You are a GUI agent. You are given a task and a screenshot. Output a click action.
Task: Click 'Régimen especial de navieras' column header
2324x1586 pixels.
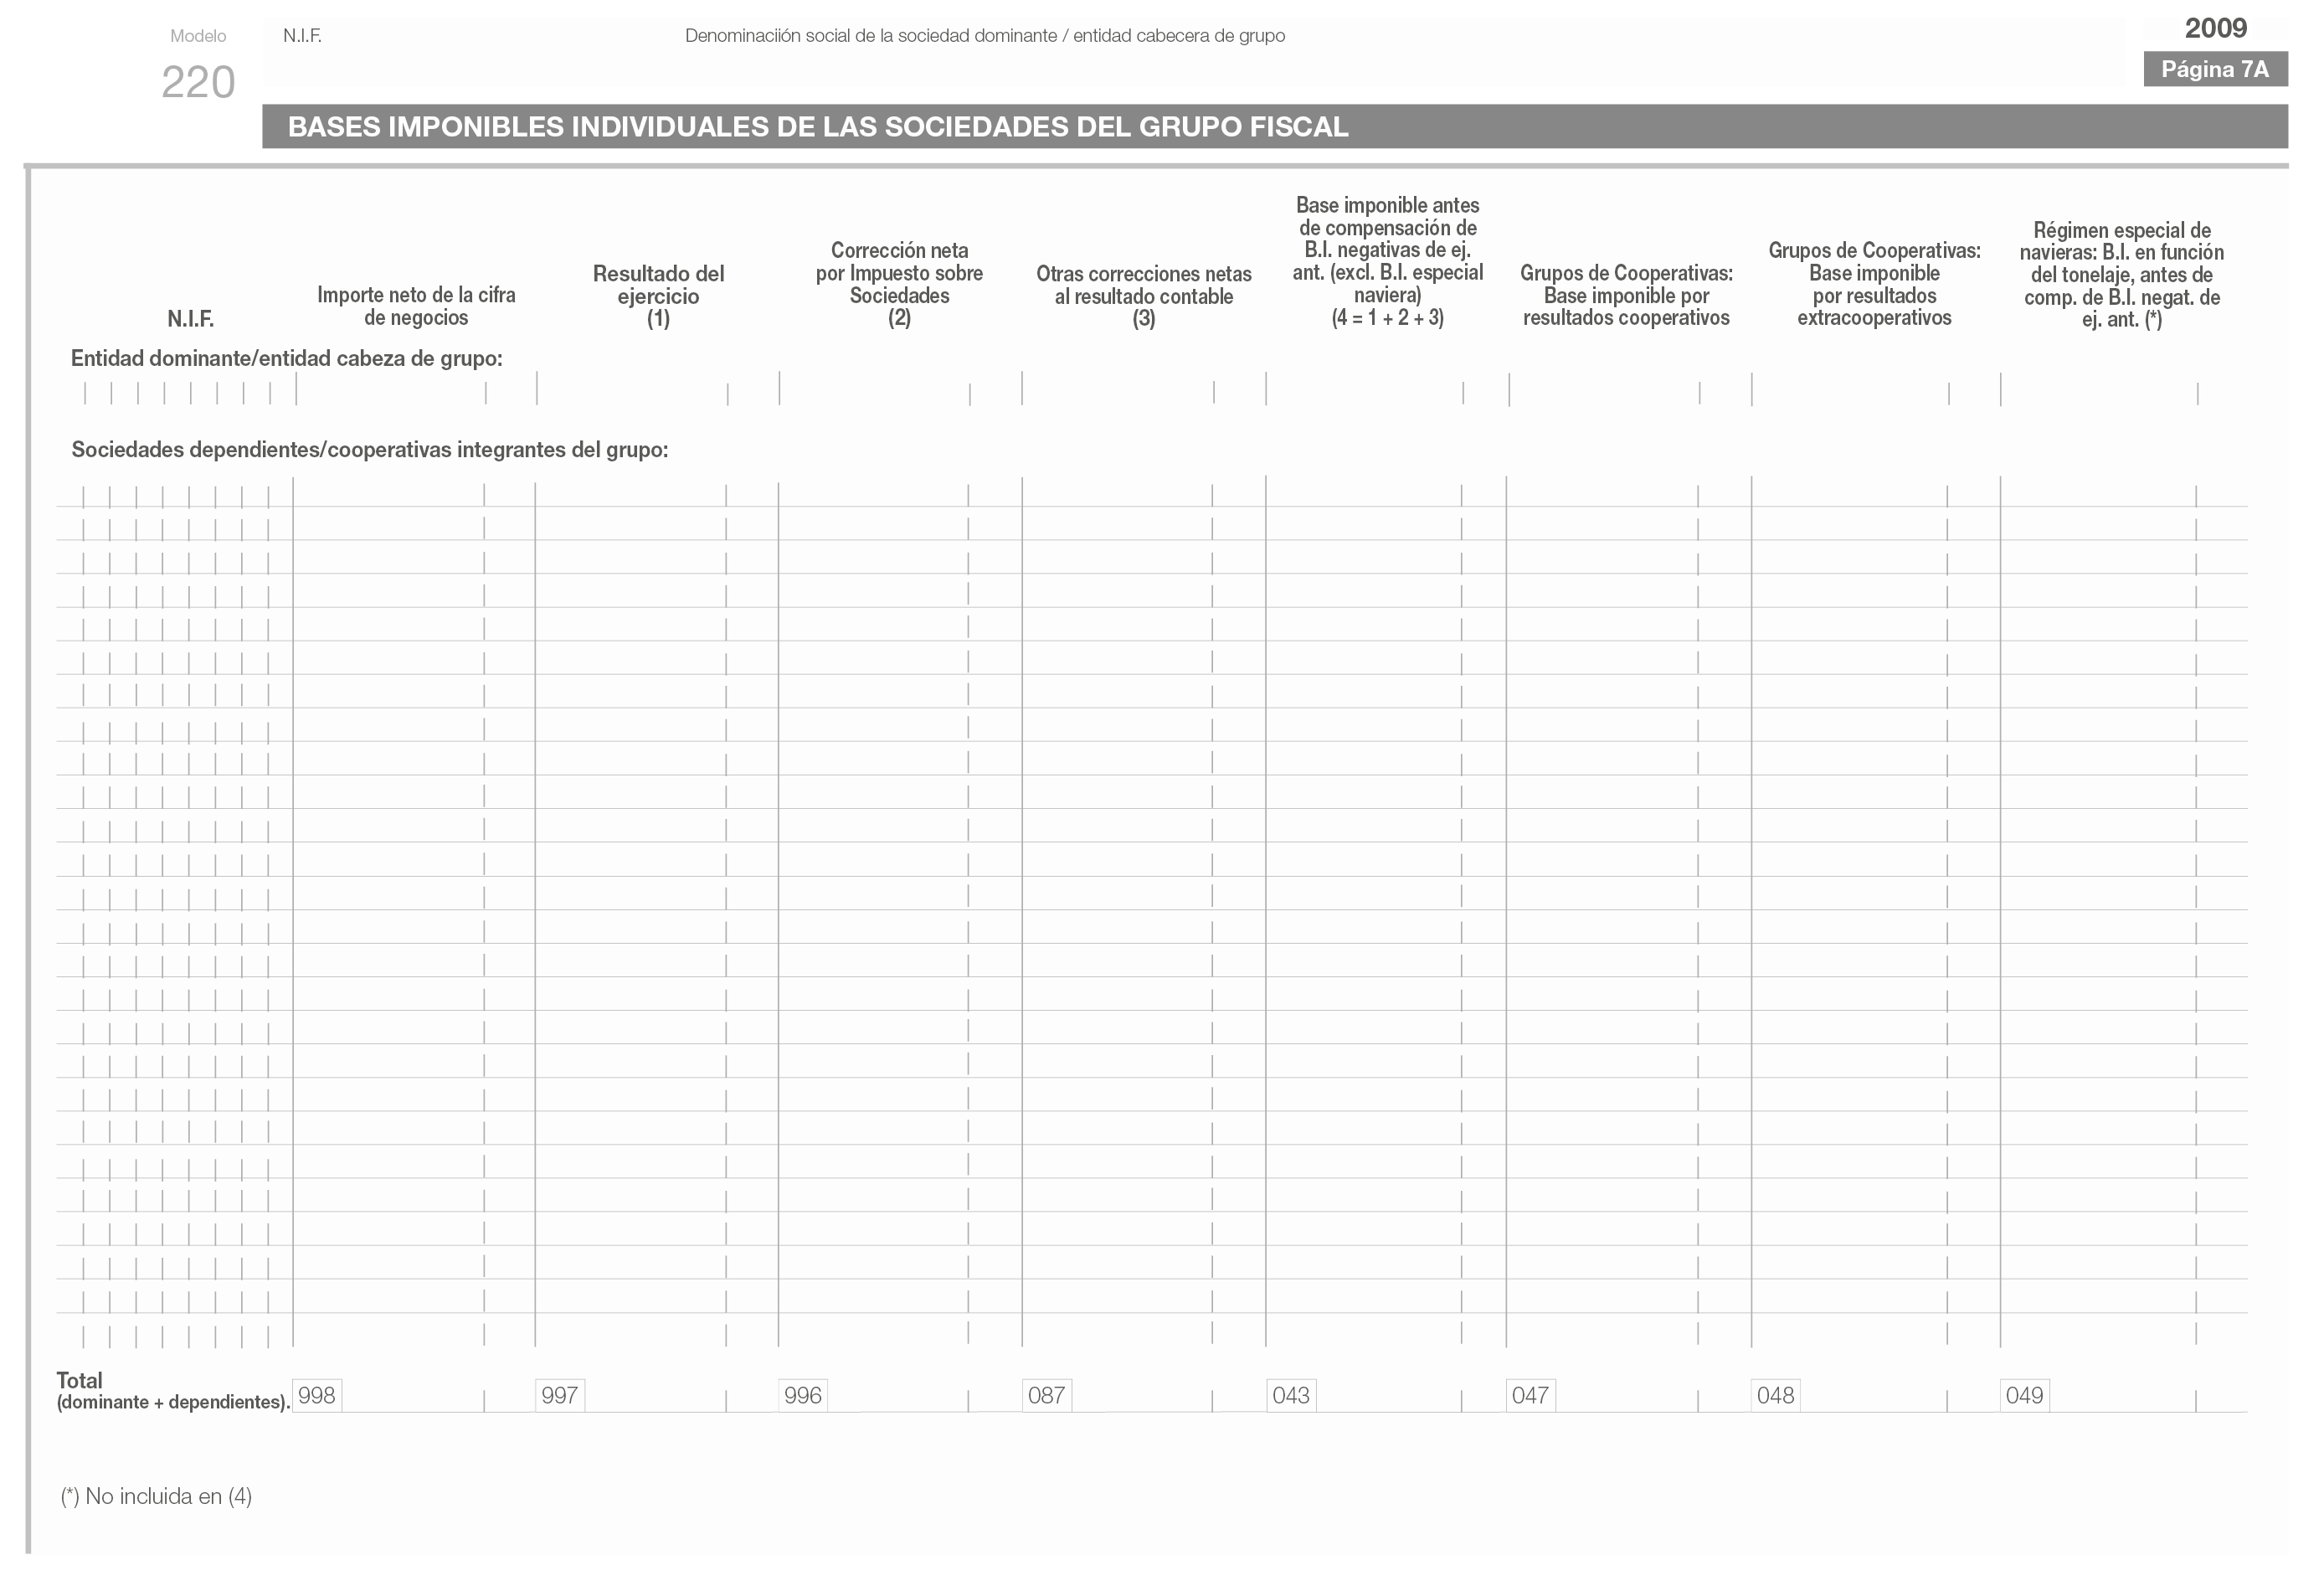coord(2122,275)
